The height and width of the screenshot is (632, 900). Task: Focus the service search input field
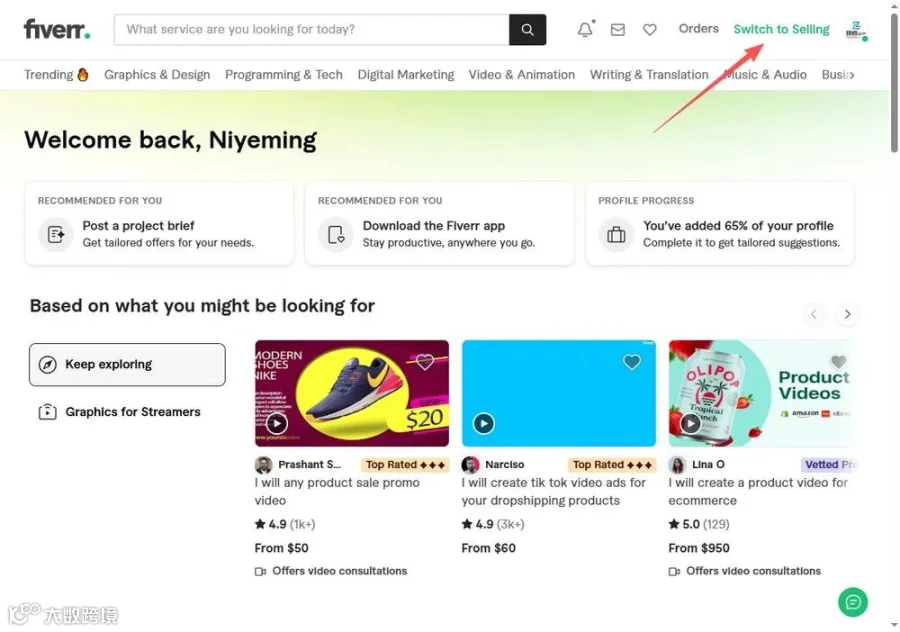tap(312, 29)
